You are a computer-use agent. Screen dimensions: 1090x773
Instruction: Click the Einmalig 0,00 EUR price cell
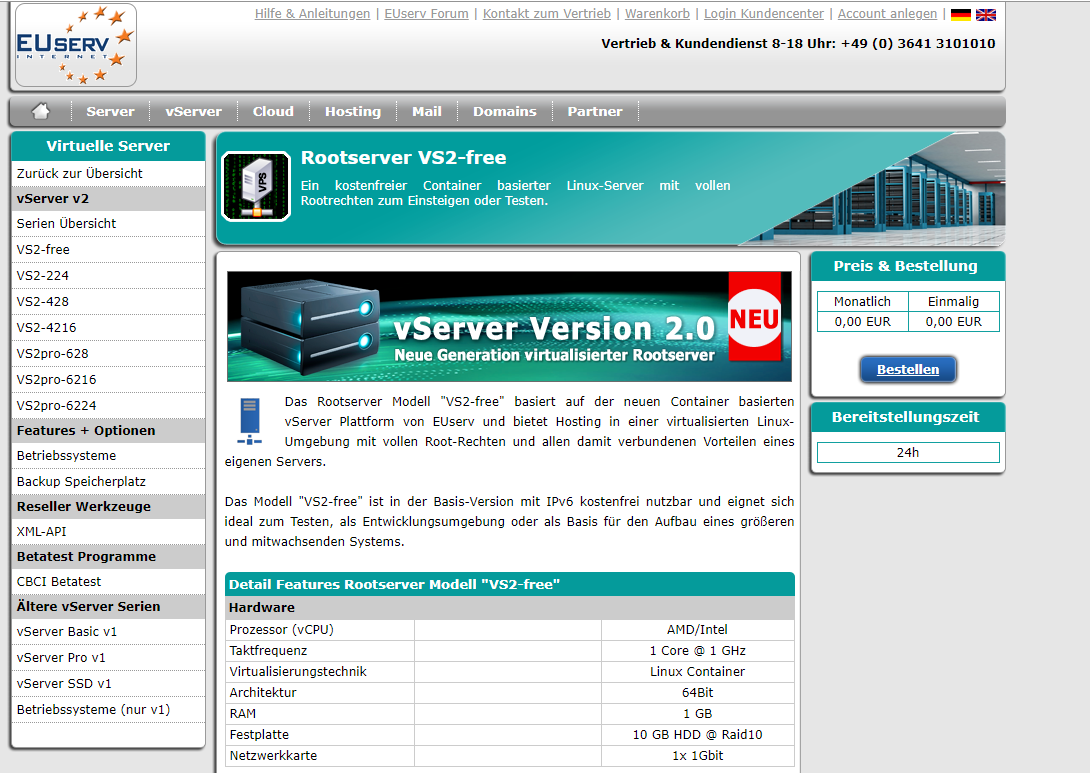[x=954, y=322]
